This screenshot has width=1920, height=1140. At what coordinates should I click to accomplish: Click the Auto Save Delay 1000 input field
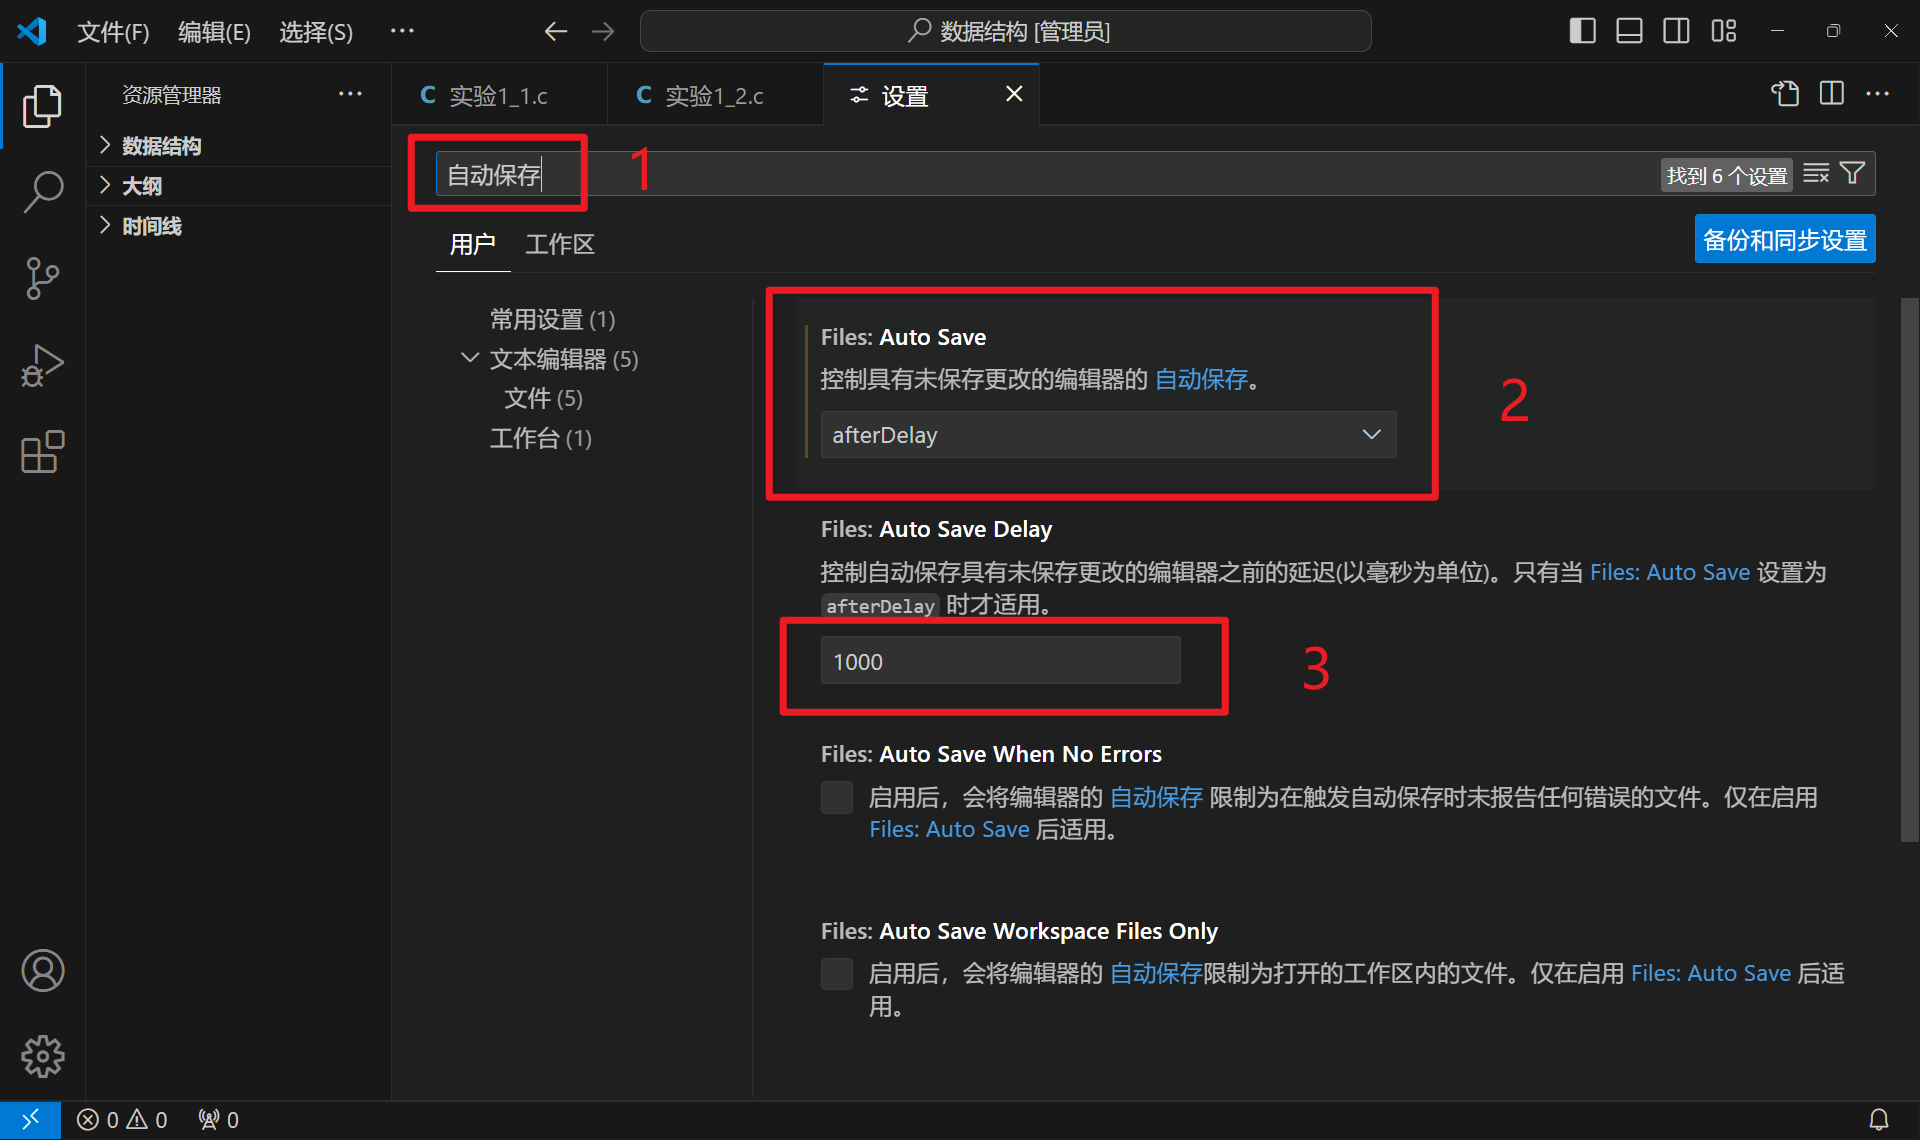click(999, 661)
